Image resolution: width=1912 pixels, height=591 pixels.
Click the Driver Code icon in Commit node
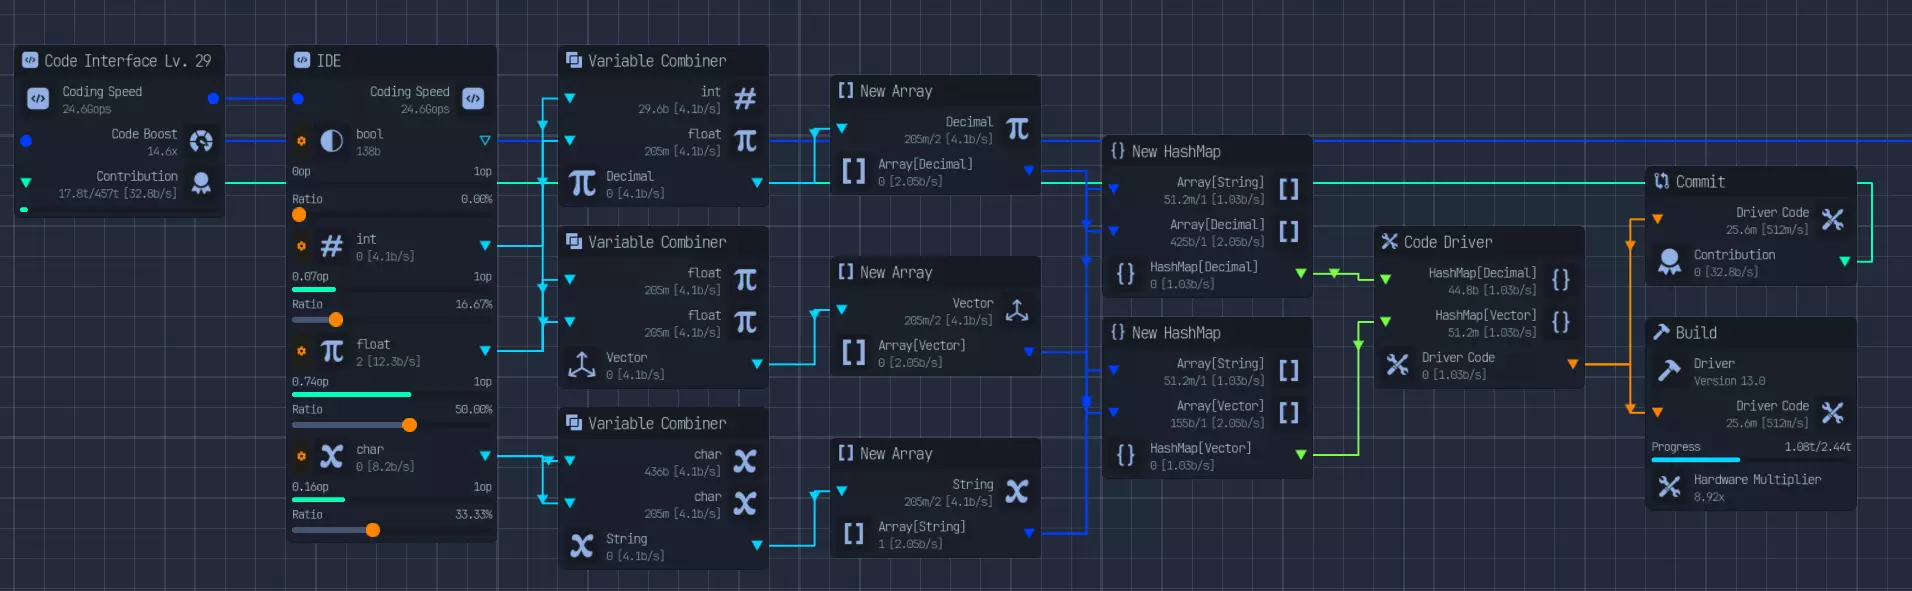[1833, 219]
